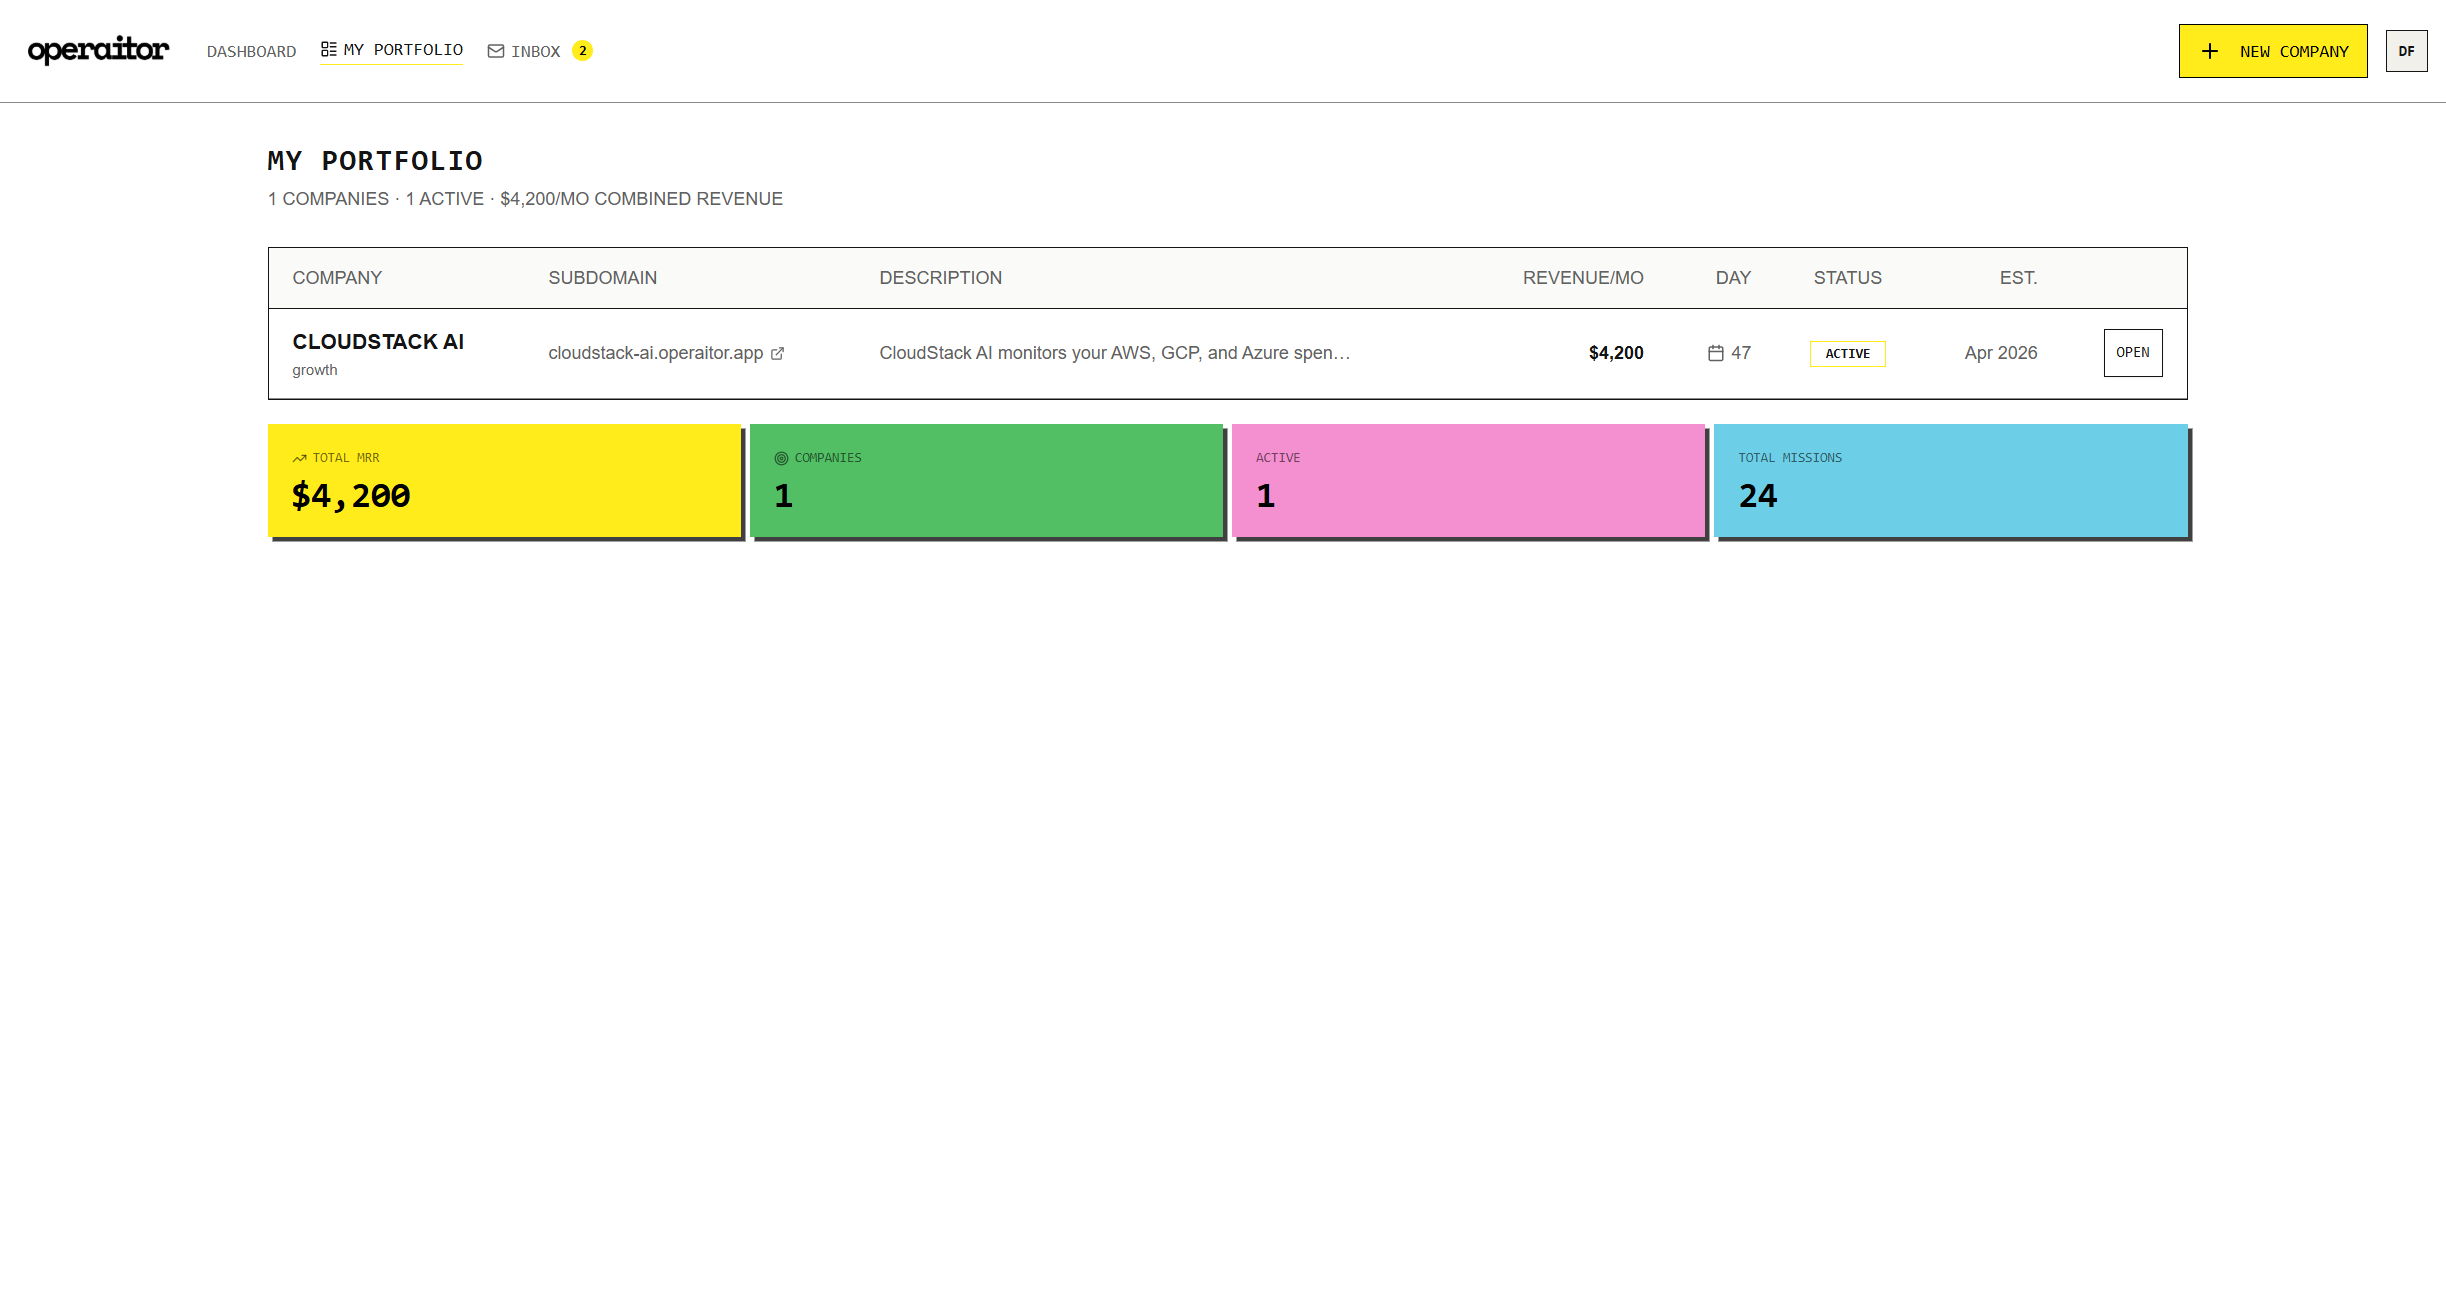Click the trending-up icon in Total MRR
This screenshot has height=1306, width=2446.
(x=299, y=458)
